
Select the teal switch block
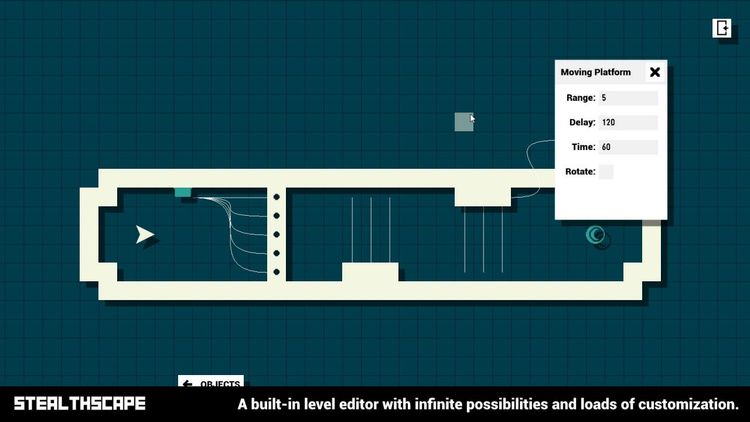click(x=183, y=192)
